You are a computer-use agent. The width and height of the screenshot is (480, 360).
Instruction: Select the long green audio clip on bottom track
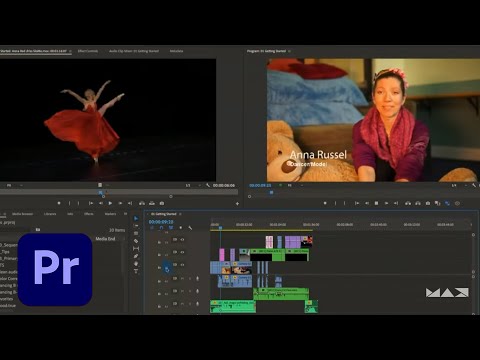[x=233, y=306]
